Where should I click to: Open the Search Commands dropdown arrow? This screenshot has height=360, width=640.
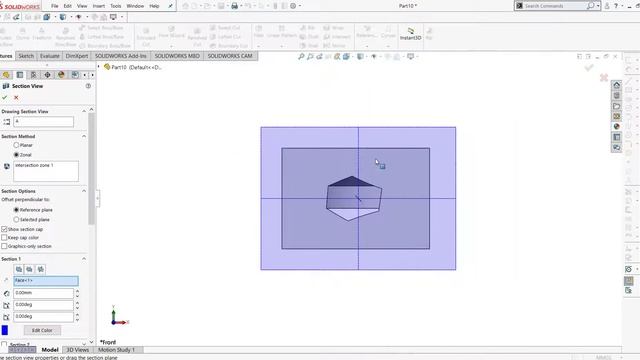tap(598, 6)
